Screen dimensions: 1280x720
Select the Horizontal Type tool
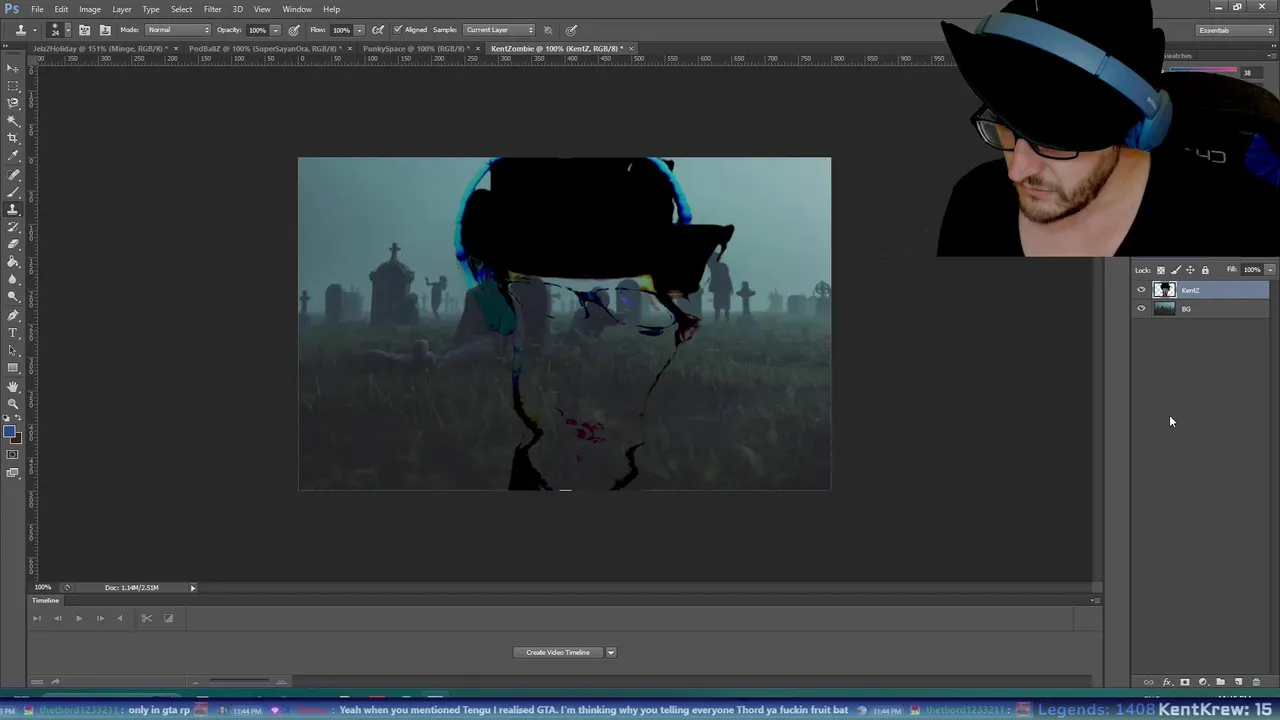13,332
